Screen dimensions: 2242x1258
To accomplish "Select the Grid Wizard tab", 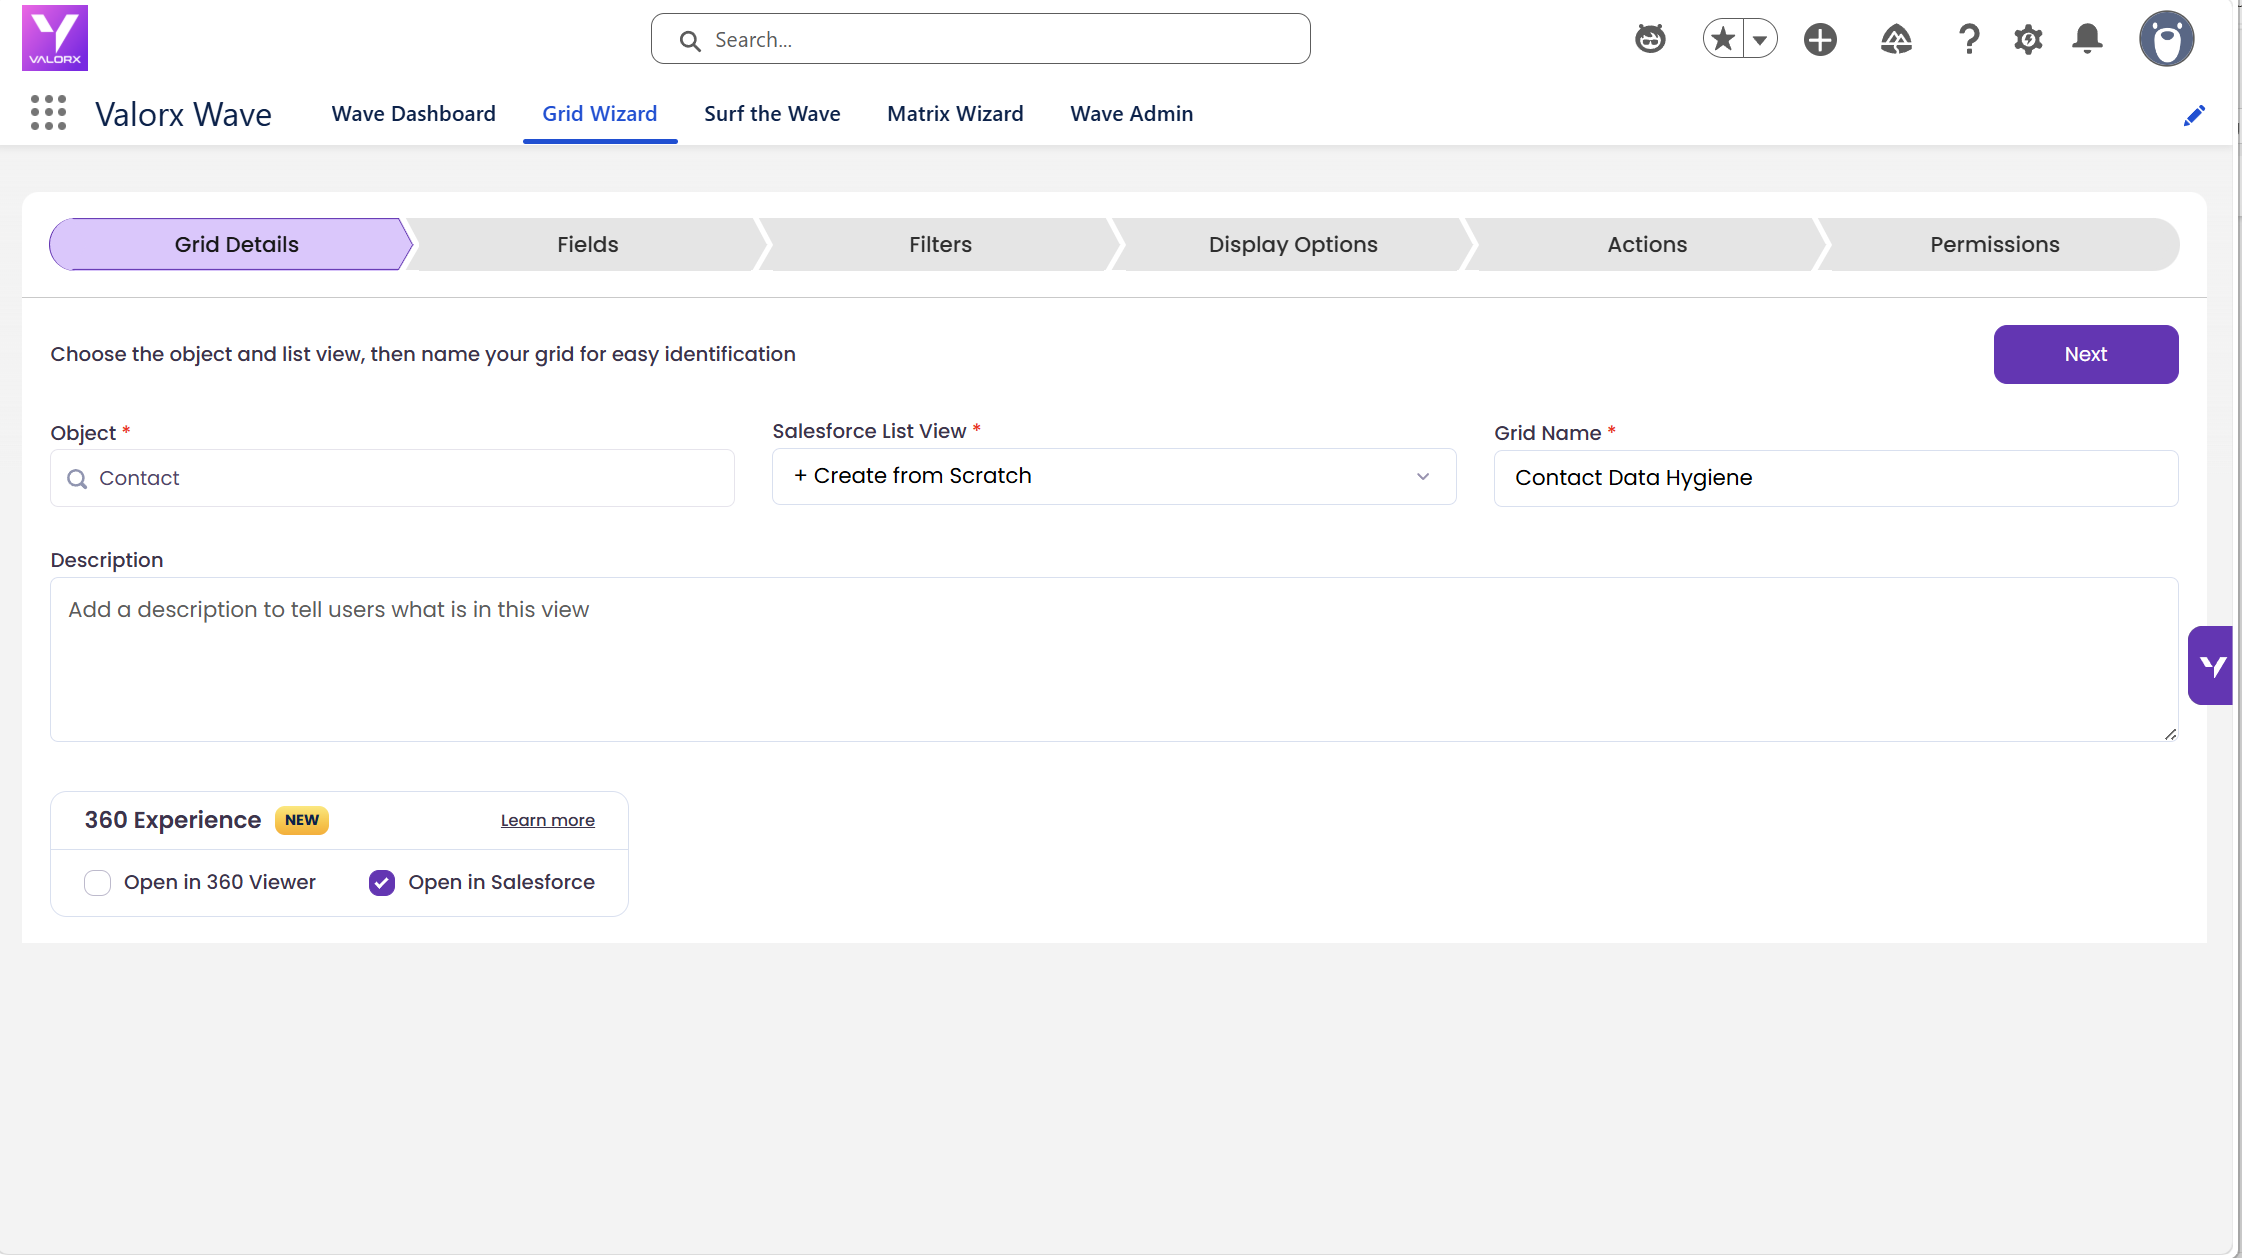I will (599, 114).
